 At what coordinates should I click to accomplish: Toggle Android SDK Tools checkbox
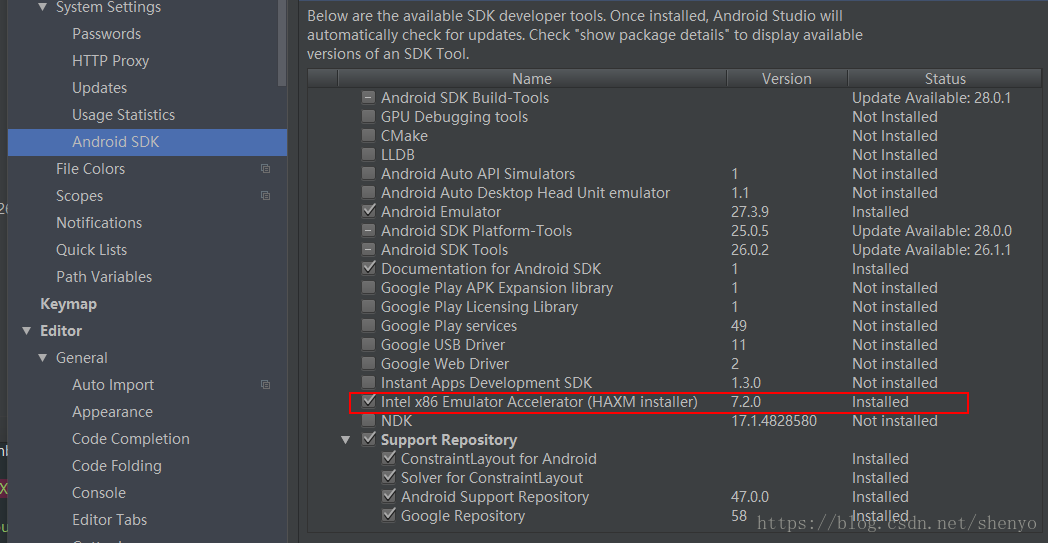[x=368, y=250]
